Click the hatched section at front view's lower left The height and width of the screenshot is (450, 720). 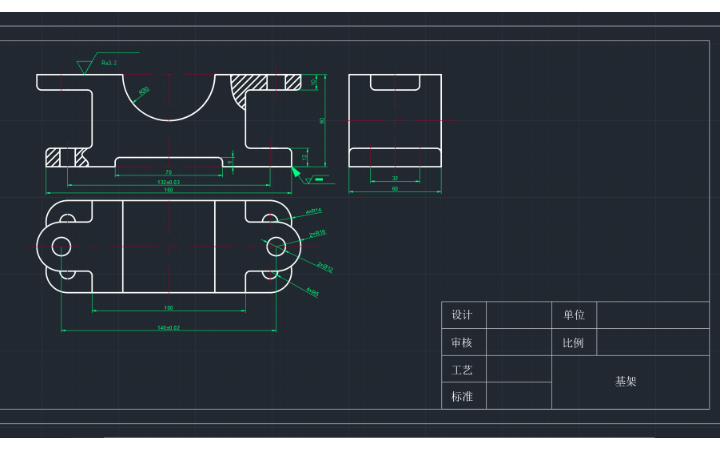[x=52, y=157]
